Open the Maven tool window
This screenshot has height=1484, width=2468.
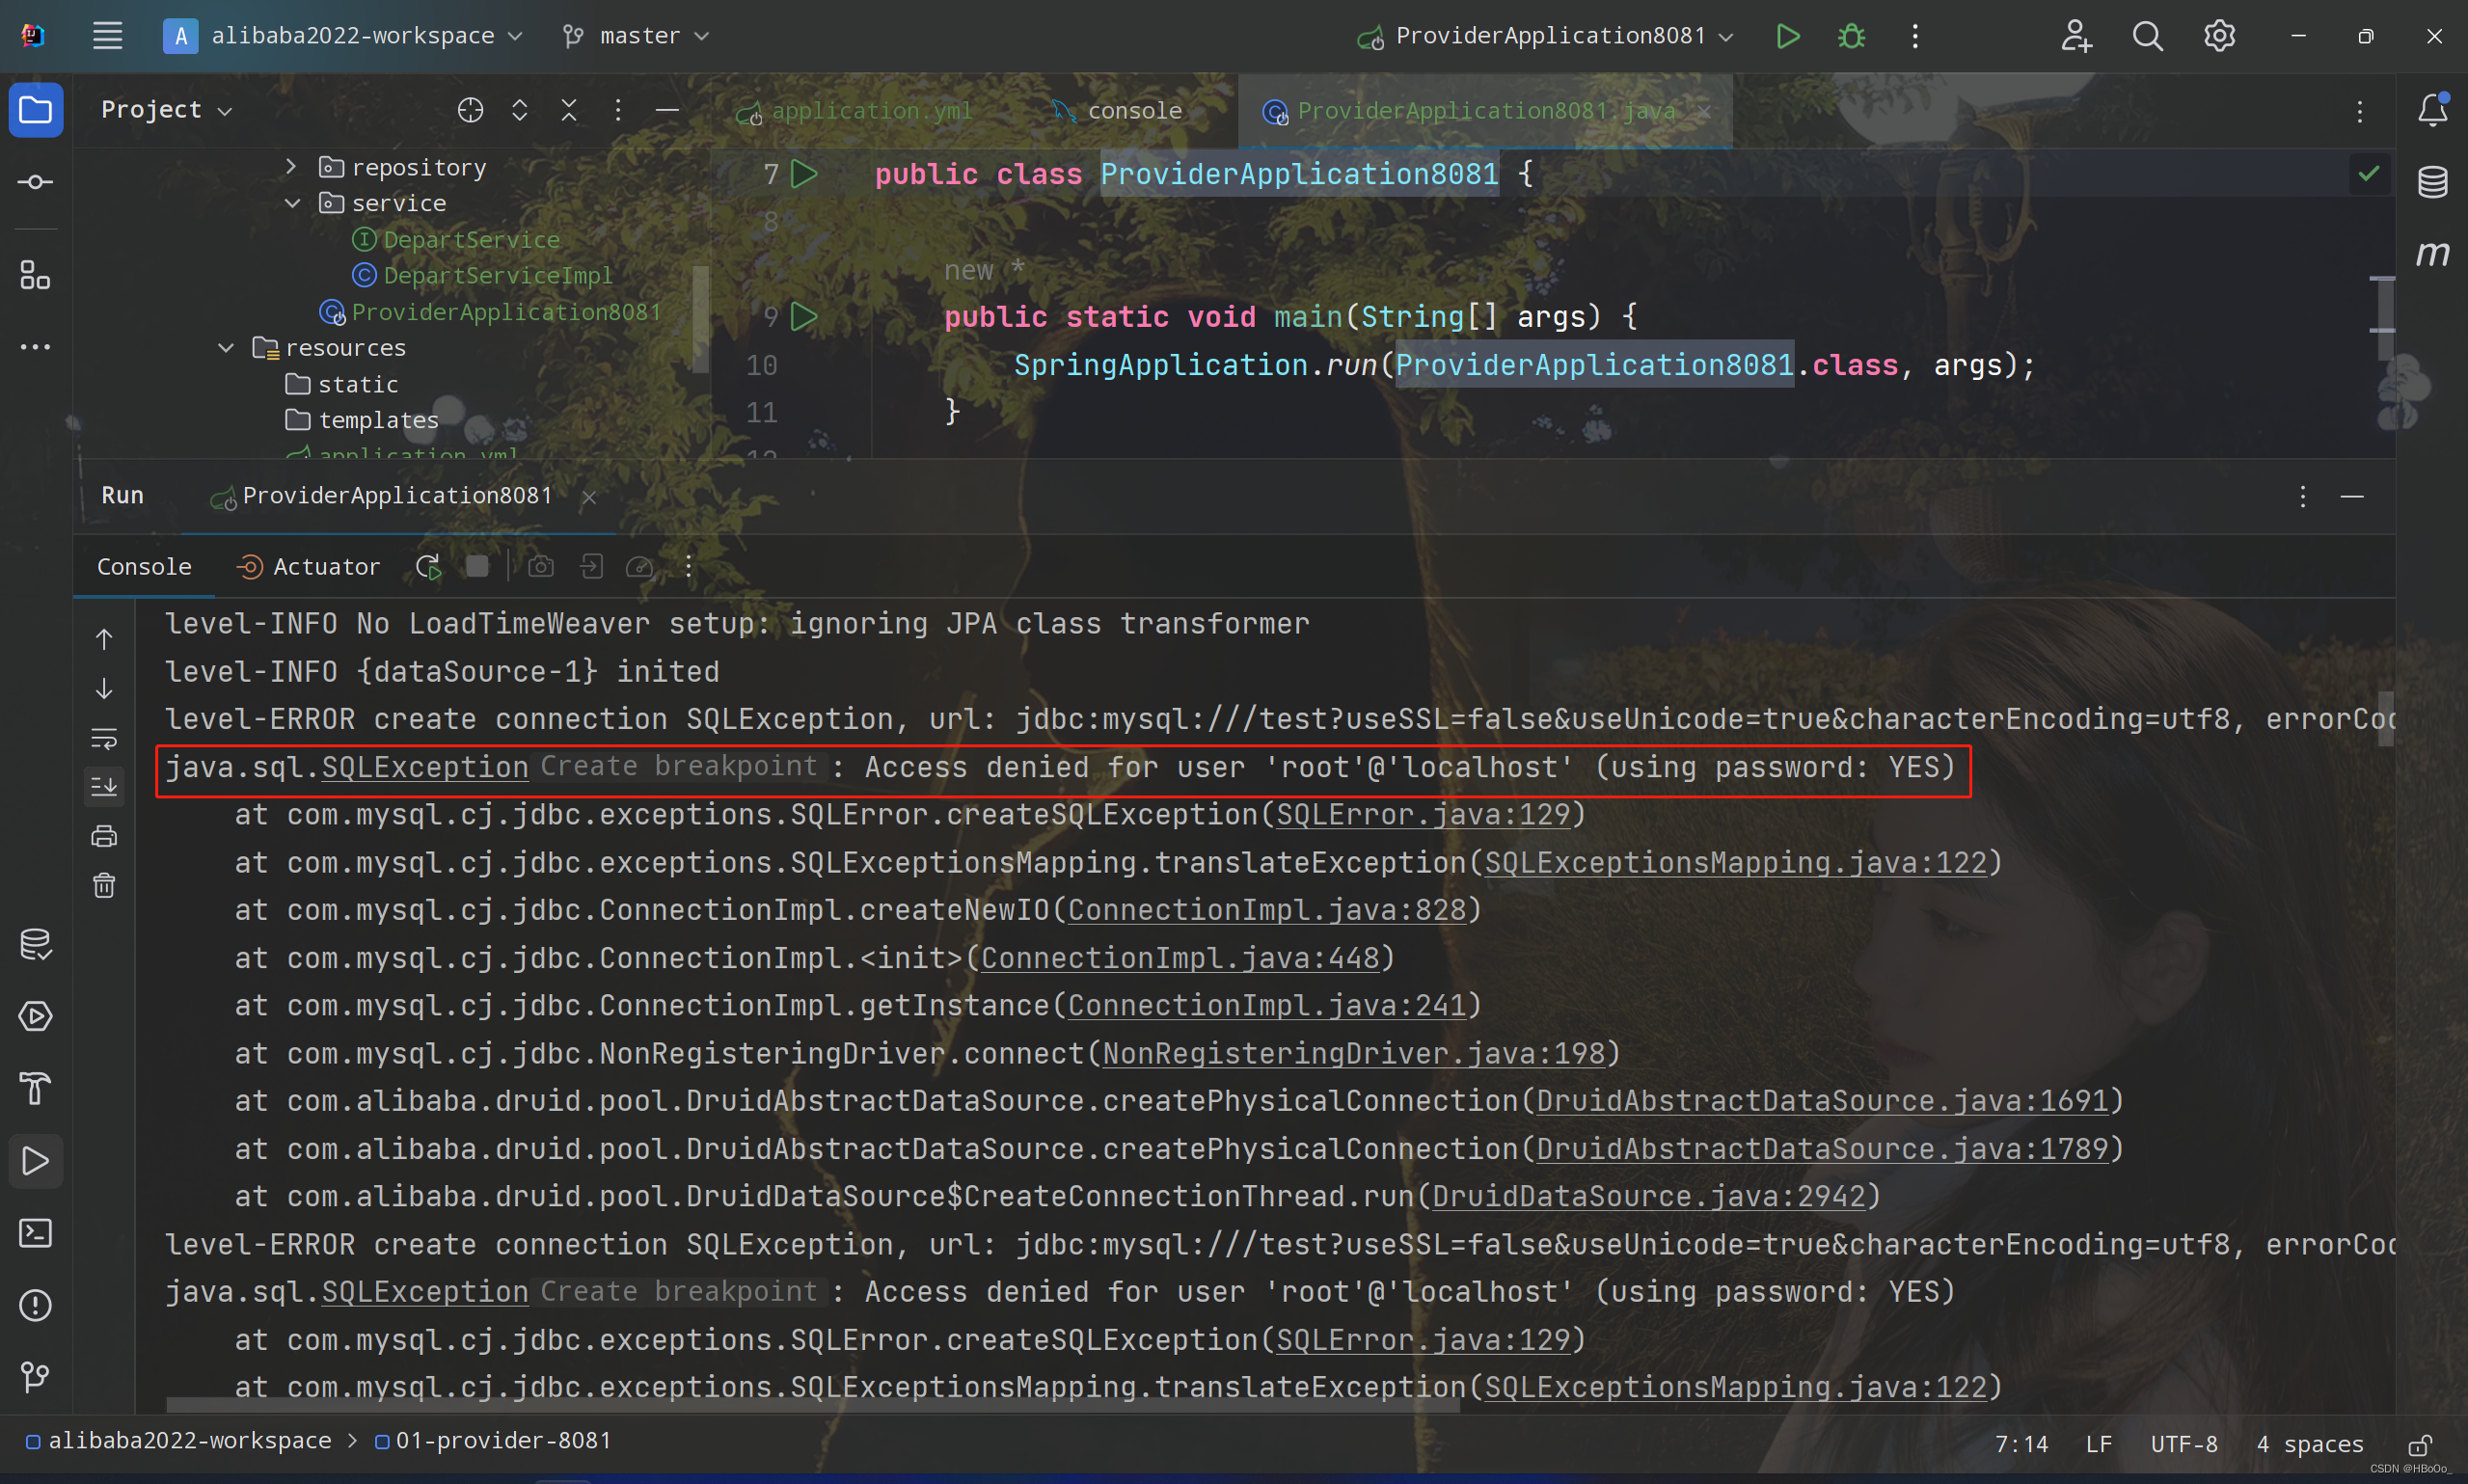pyautogui.click(x=2433, y=254)
